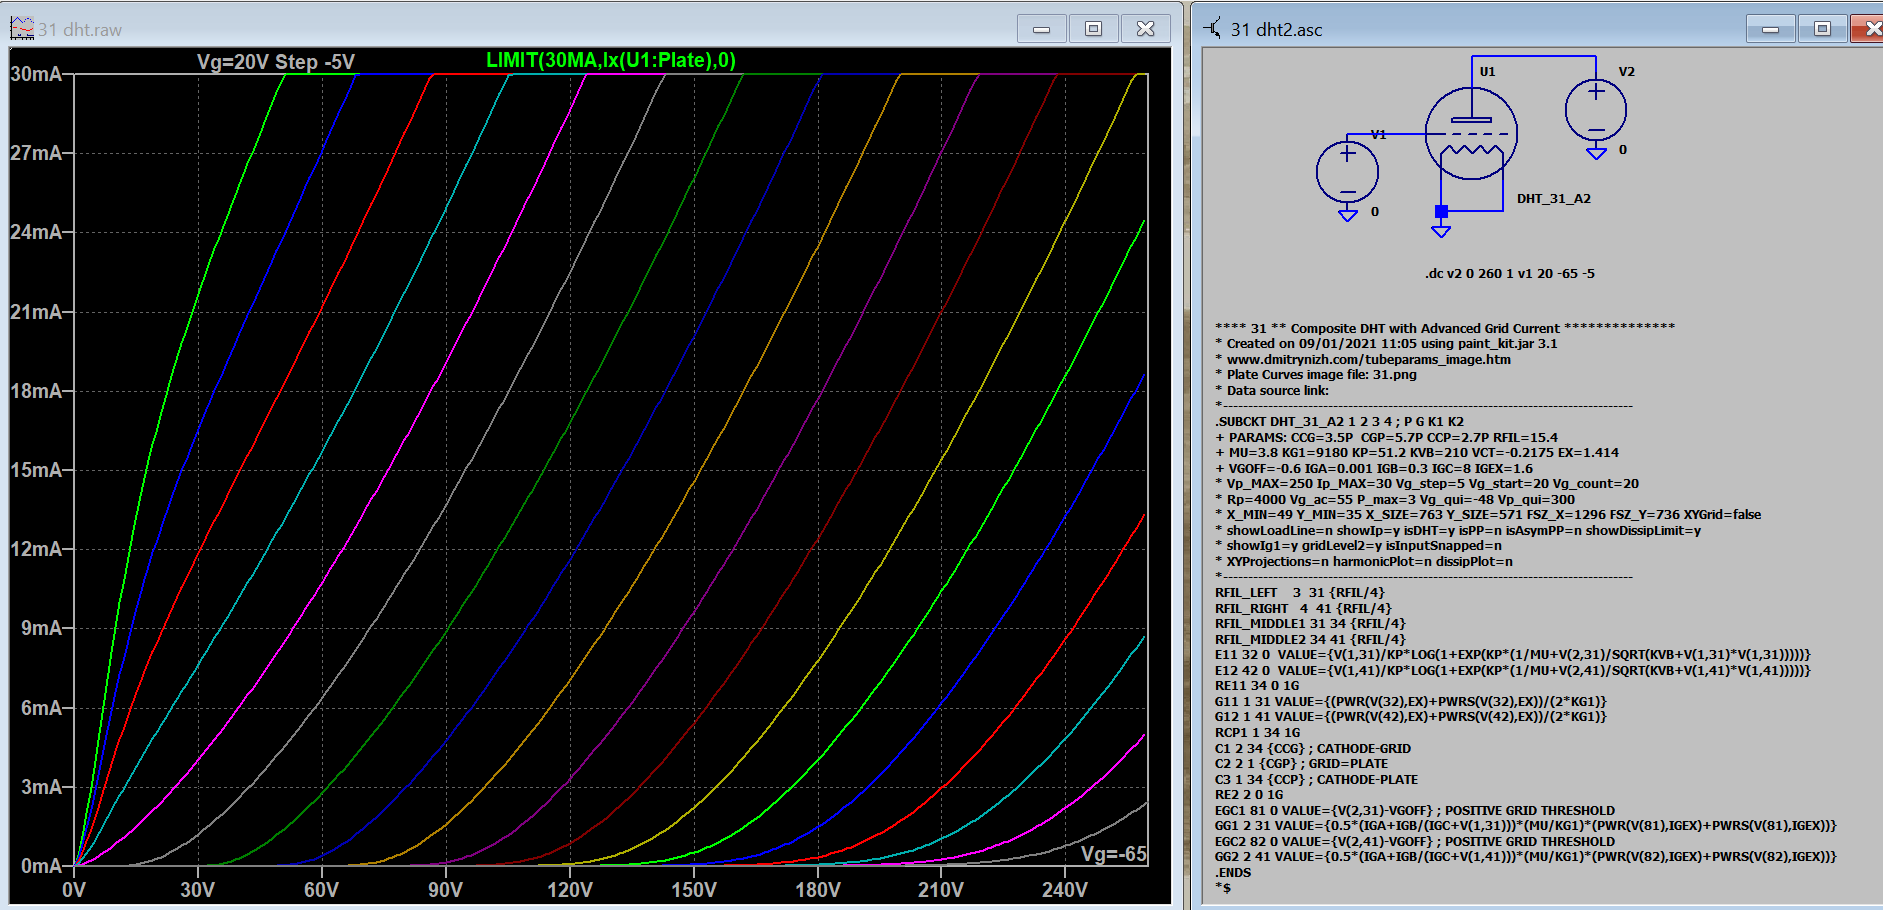Click the '31 dht2.asc' window title text
The image size is (1883, 910).
point(1276,30)
